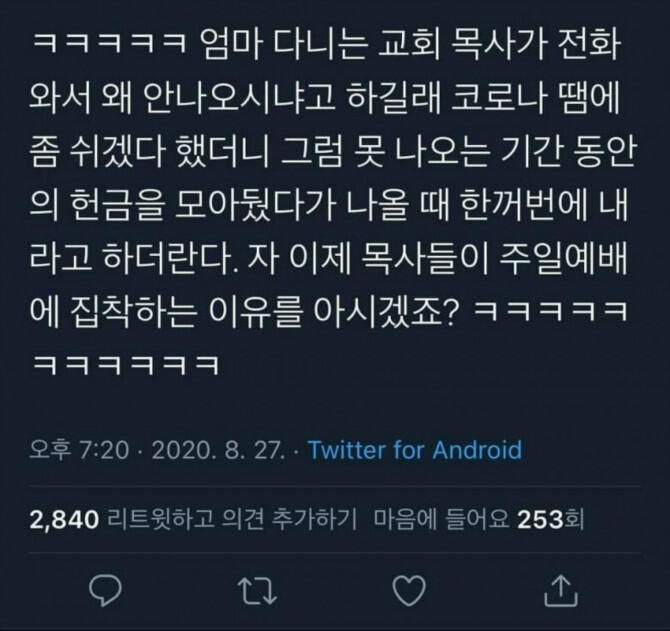Viewport: 670px width, 631px height.
Task: Open the share menu via upload arrow icon
Action: (x=561, y=590)
